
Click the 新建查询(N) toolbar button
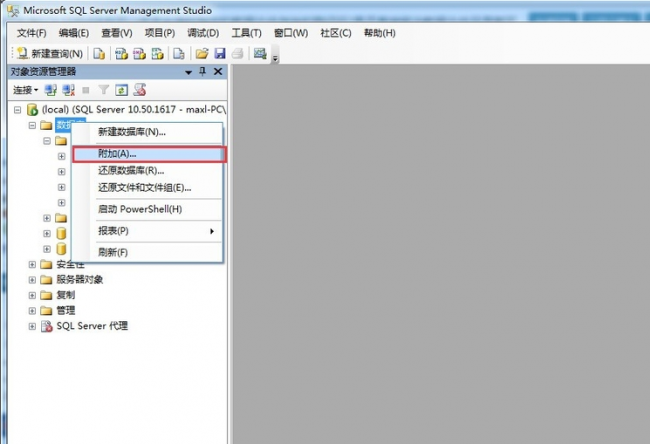[50, 54]
